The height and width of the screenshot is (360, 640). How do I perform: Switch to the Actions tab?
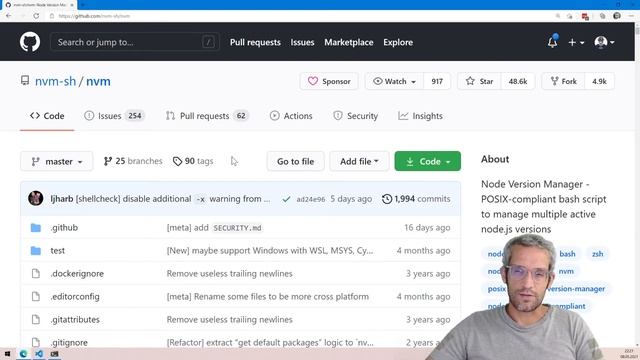coord(291,116)
